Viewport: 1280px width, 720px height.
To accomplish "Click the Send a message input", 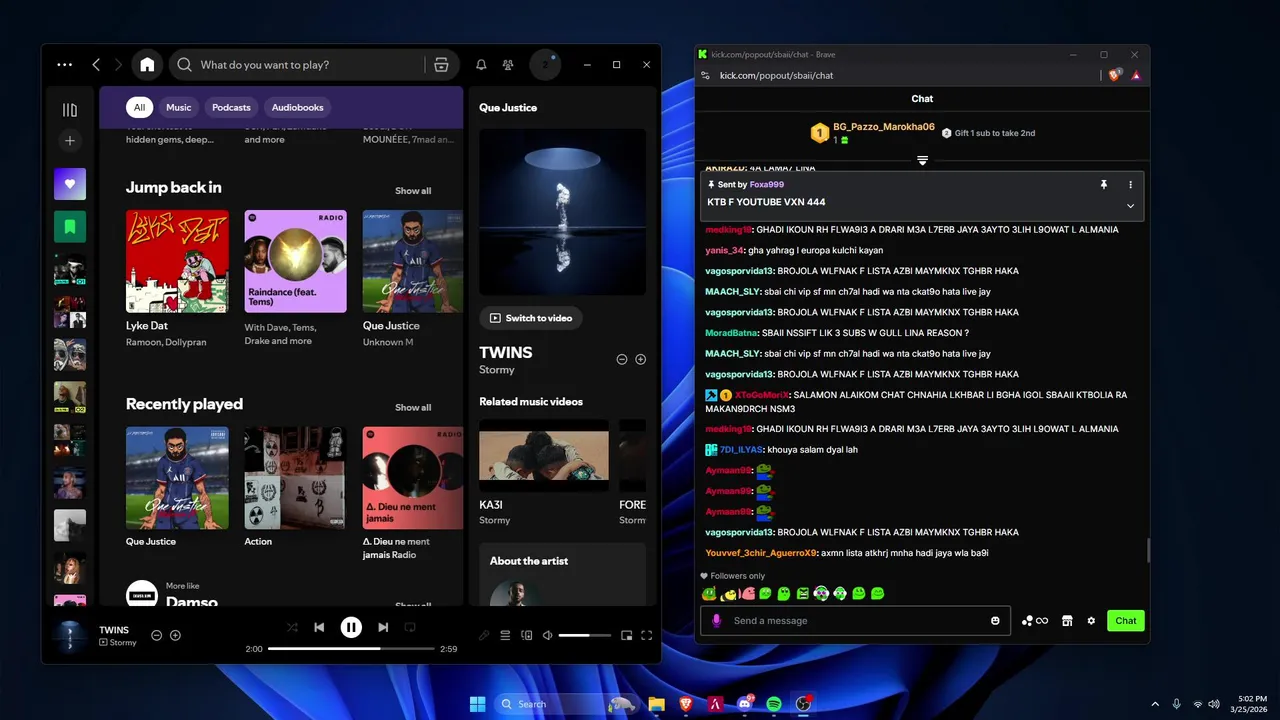I will 856,621.
